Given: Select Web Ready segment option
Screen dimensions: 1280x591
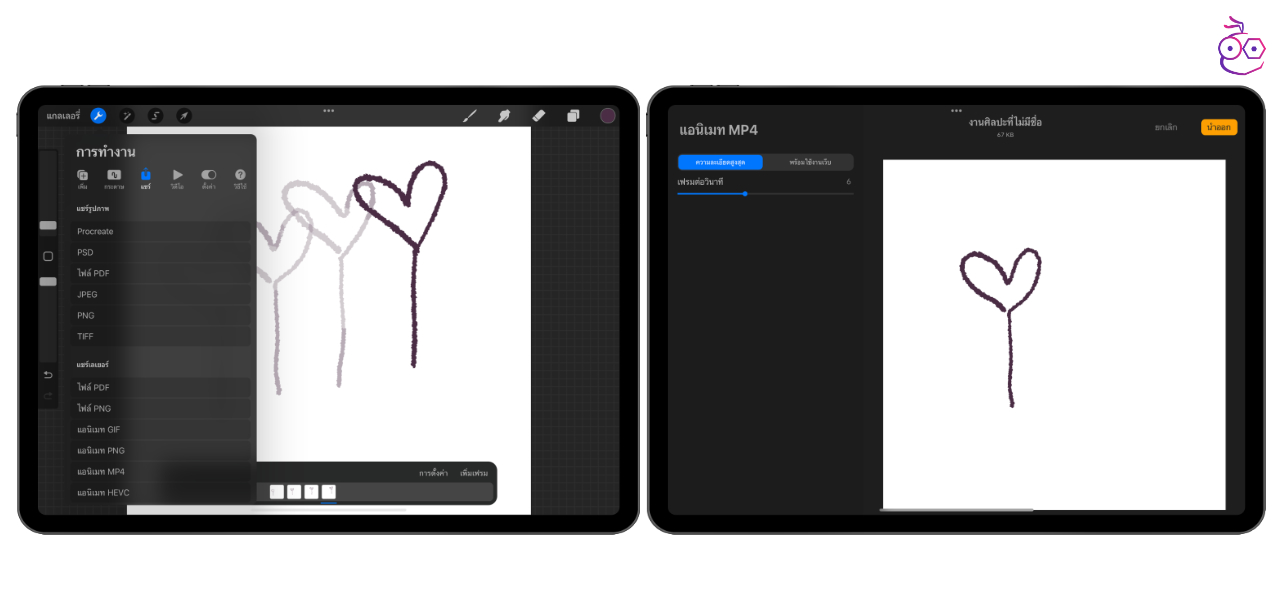Looking at the screenshot, I should pyautogui.click(x=809, y=162).
